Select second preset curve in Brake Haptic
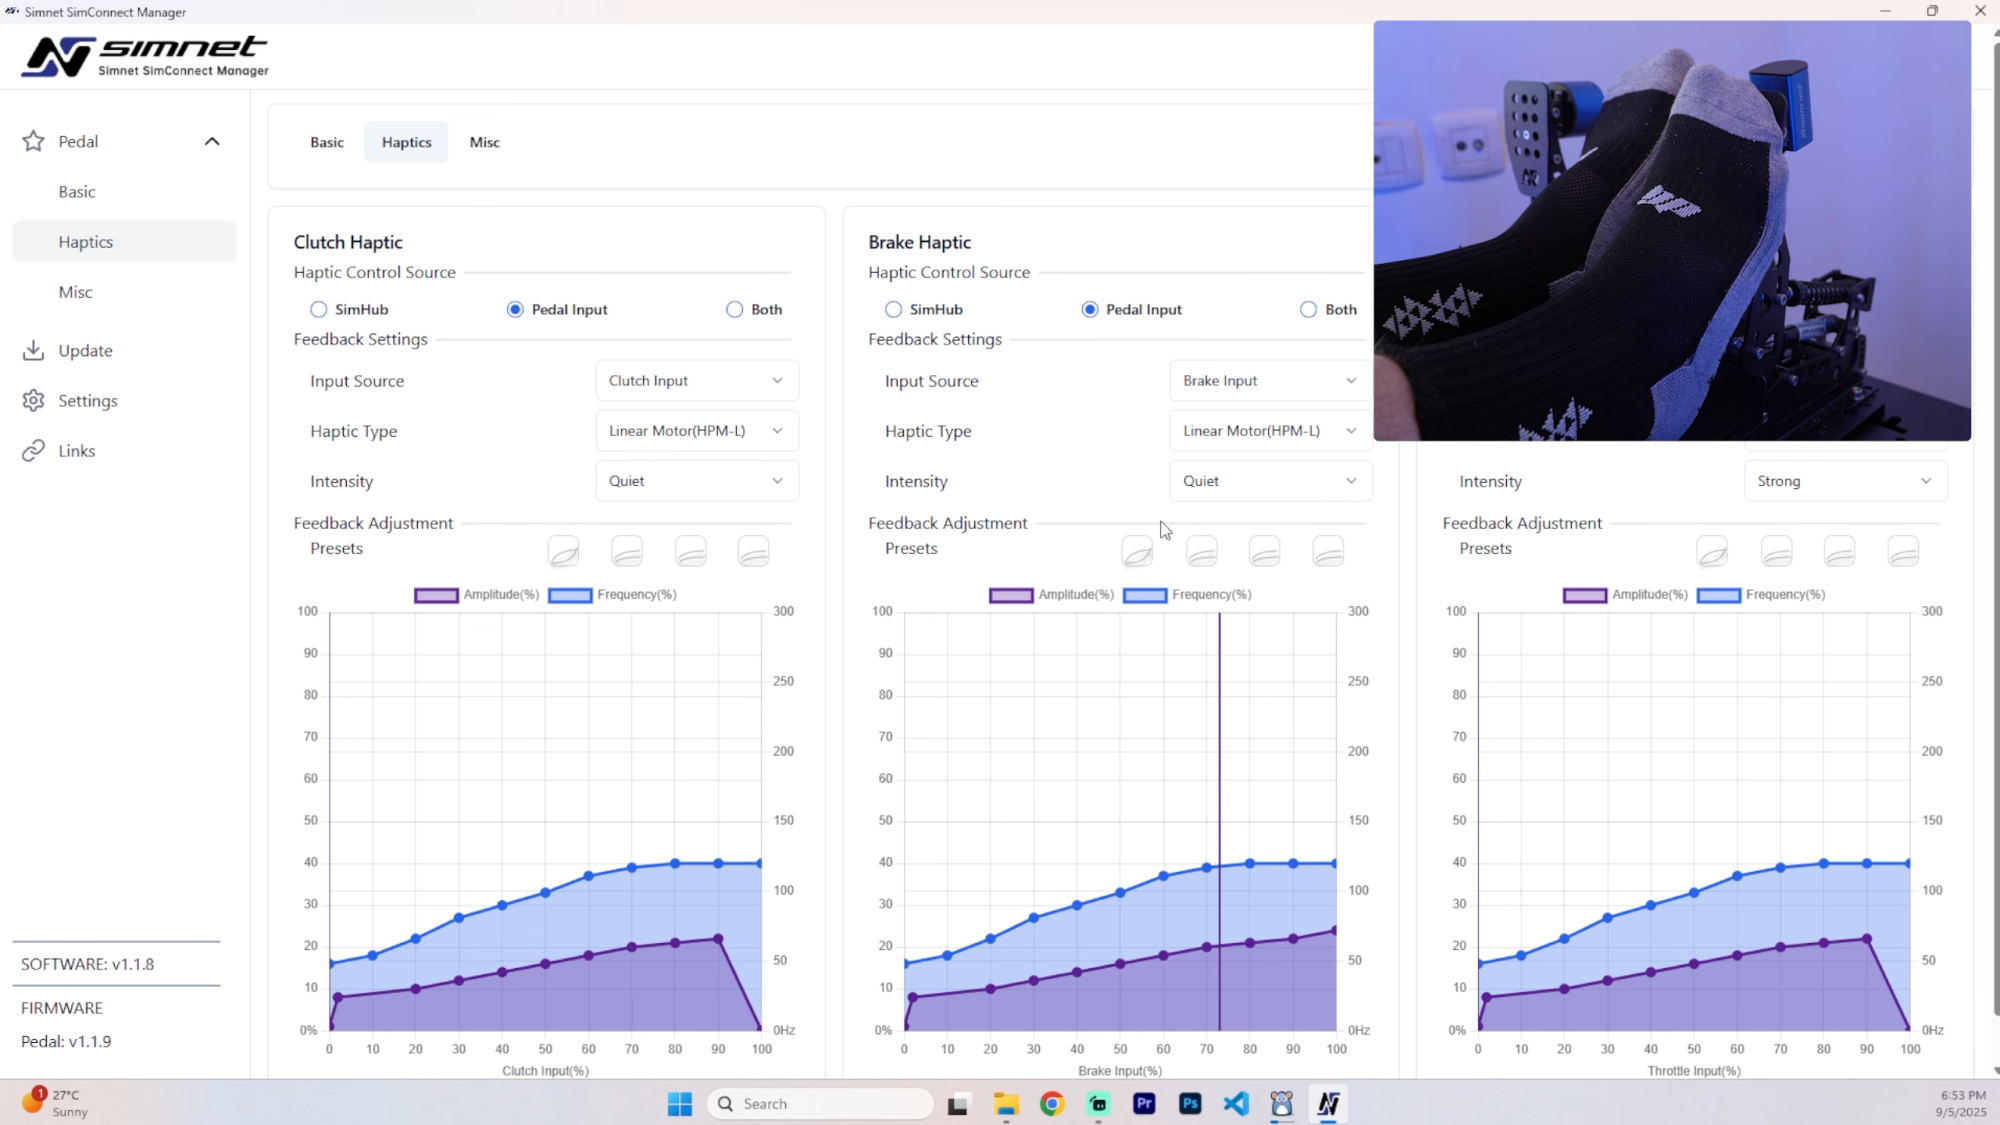Viewport: 2000px width, 1125px height. (1201, 551)
